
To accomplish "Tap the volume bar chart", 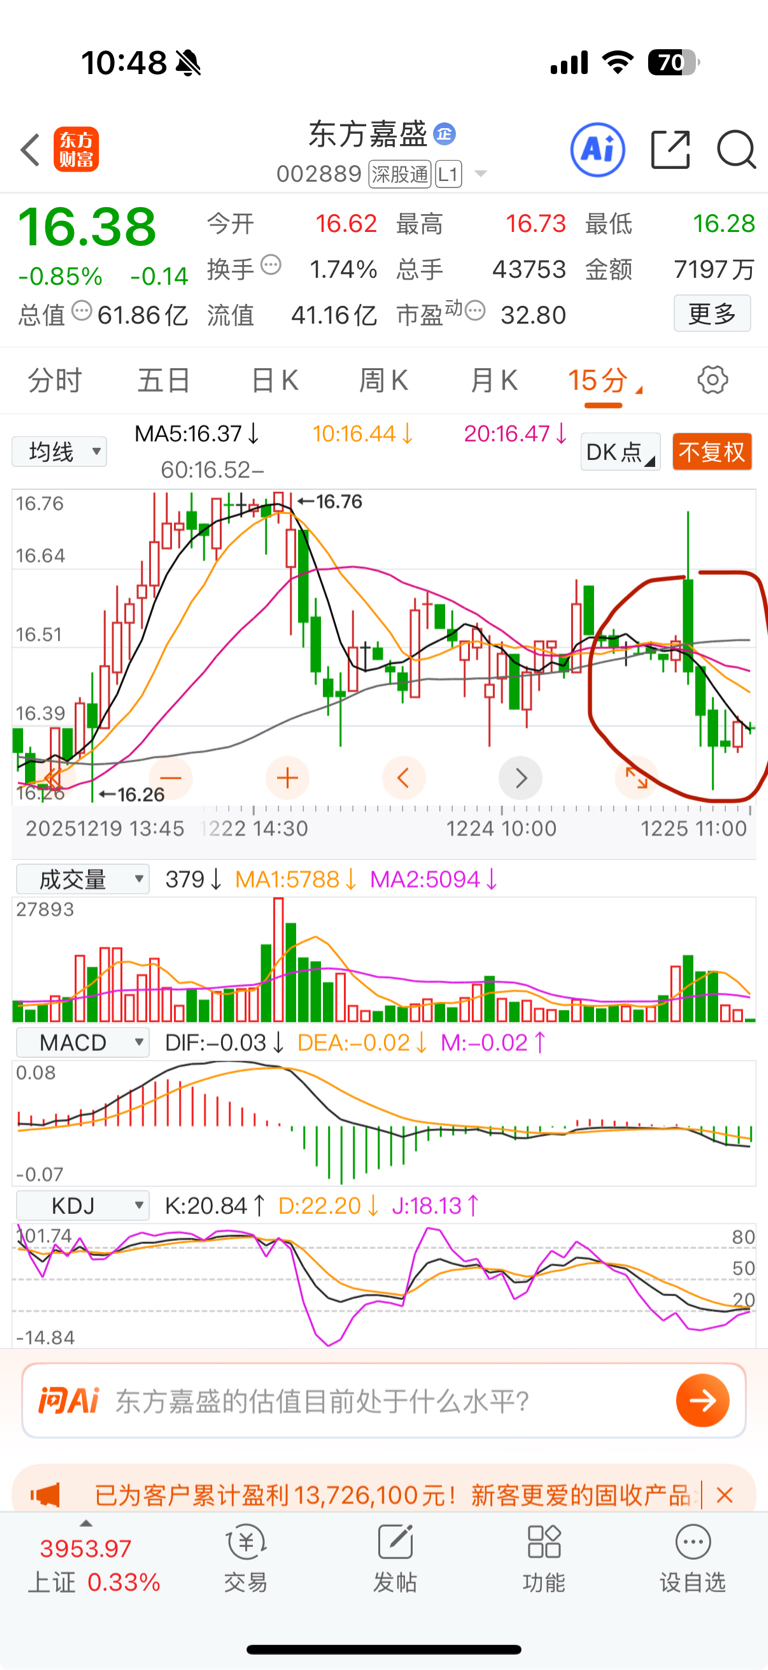I will (384, 960).
